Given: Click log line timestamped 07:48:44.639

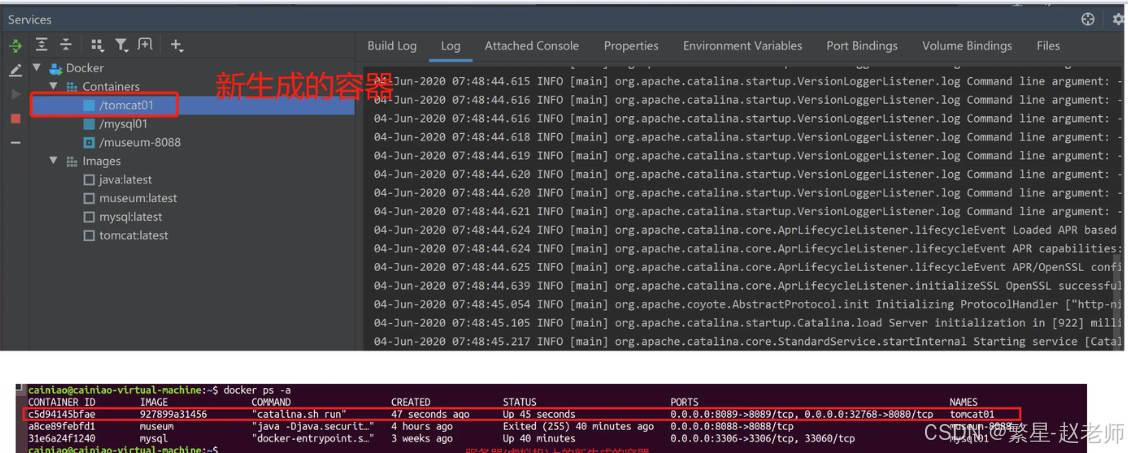Looking at the screenshot, I should (748, 285).
